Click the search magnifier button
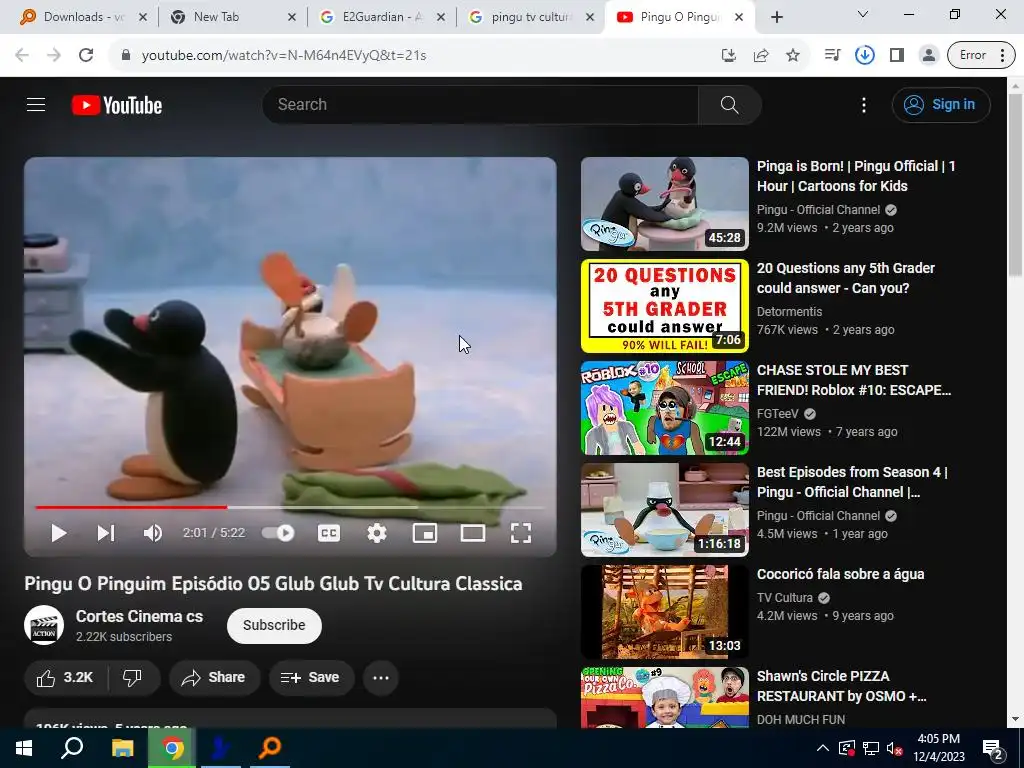 click(x=729, y=104)
